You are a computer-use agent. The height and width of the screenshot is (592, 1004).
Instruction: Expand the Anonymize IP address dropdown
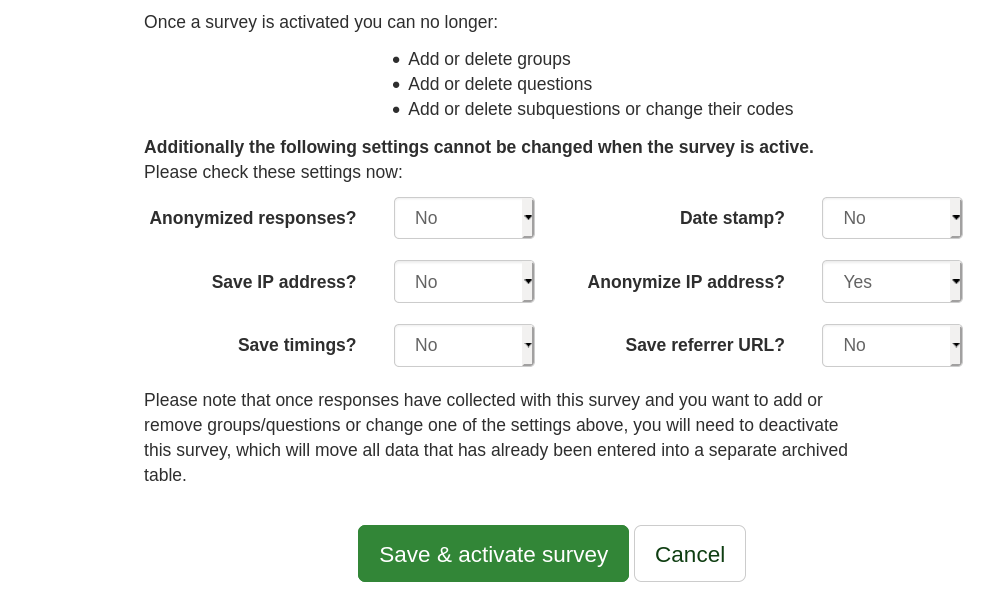pos(892,282)
